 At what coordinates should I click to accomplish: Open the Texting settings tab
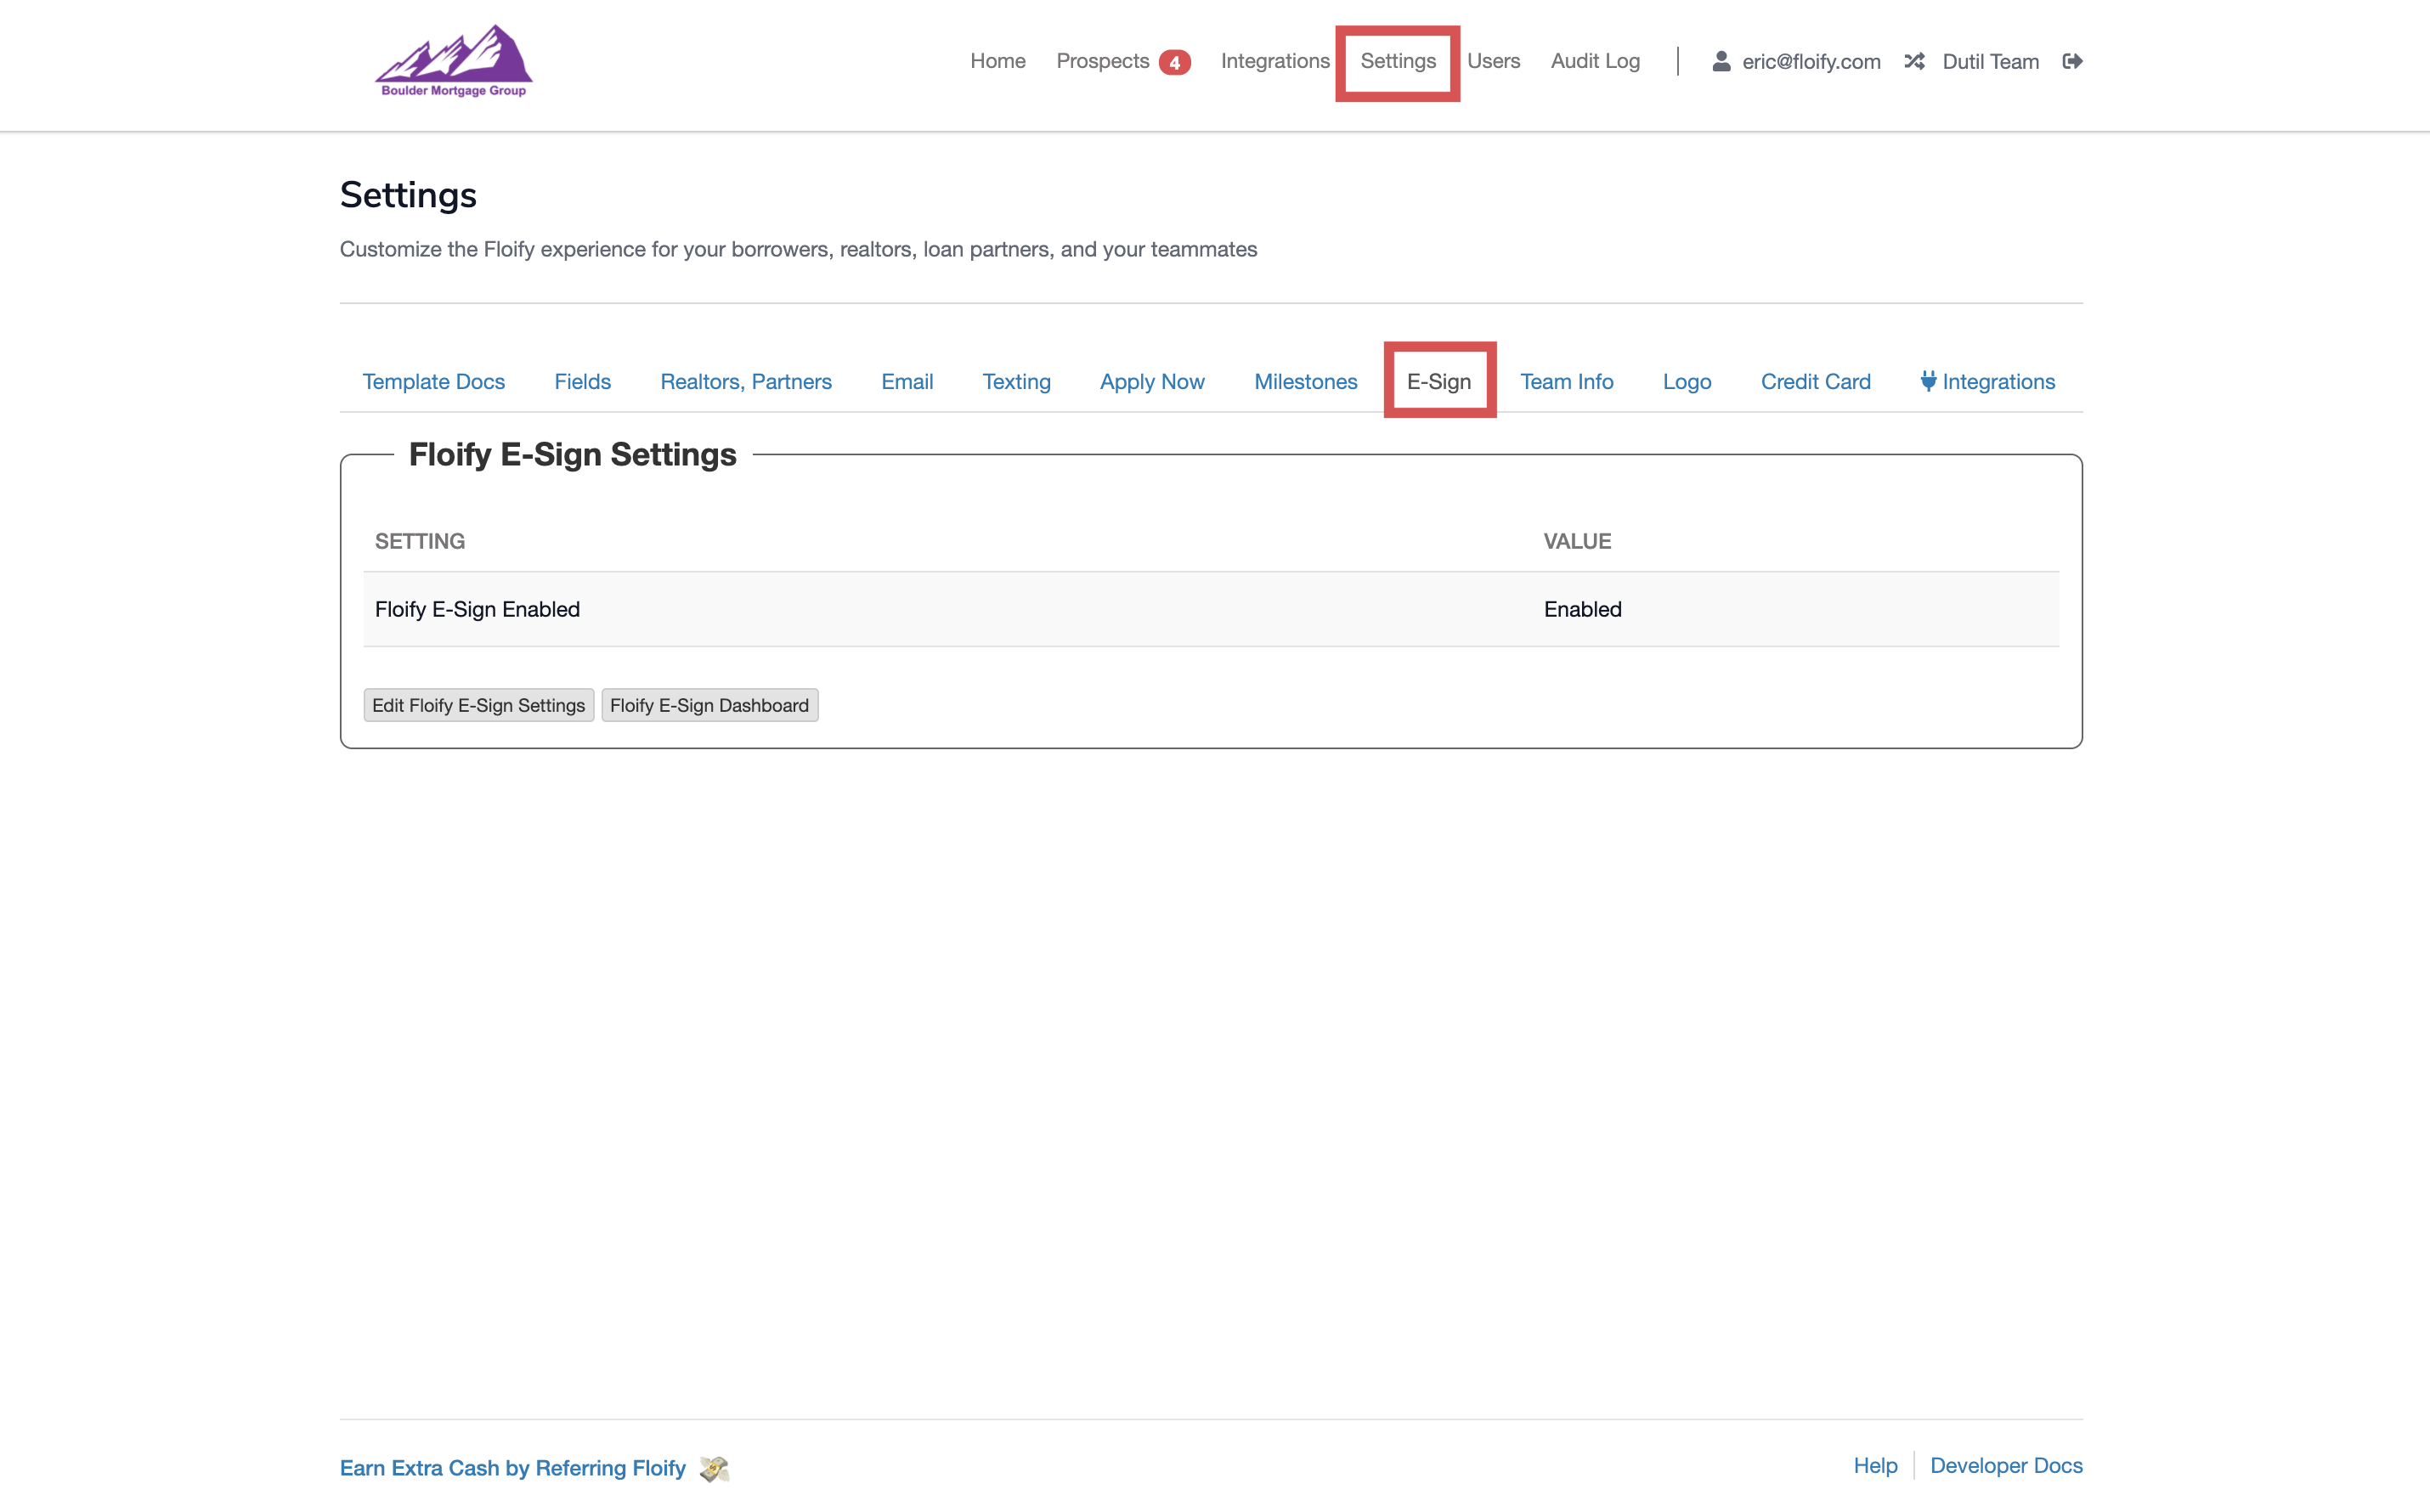click(1016, 381)
